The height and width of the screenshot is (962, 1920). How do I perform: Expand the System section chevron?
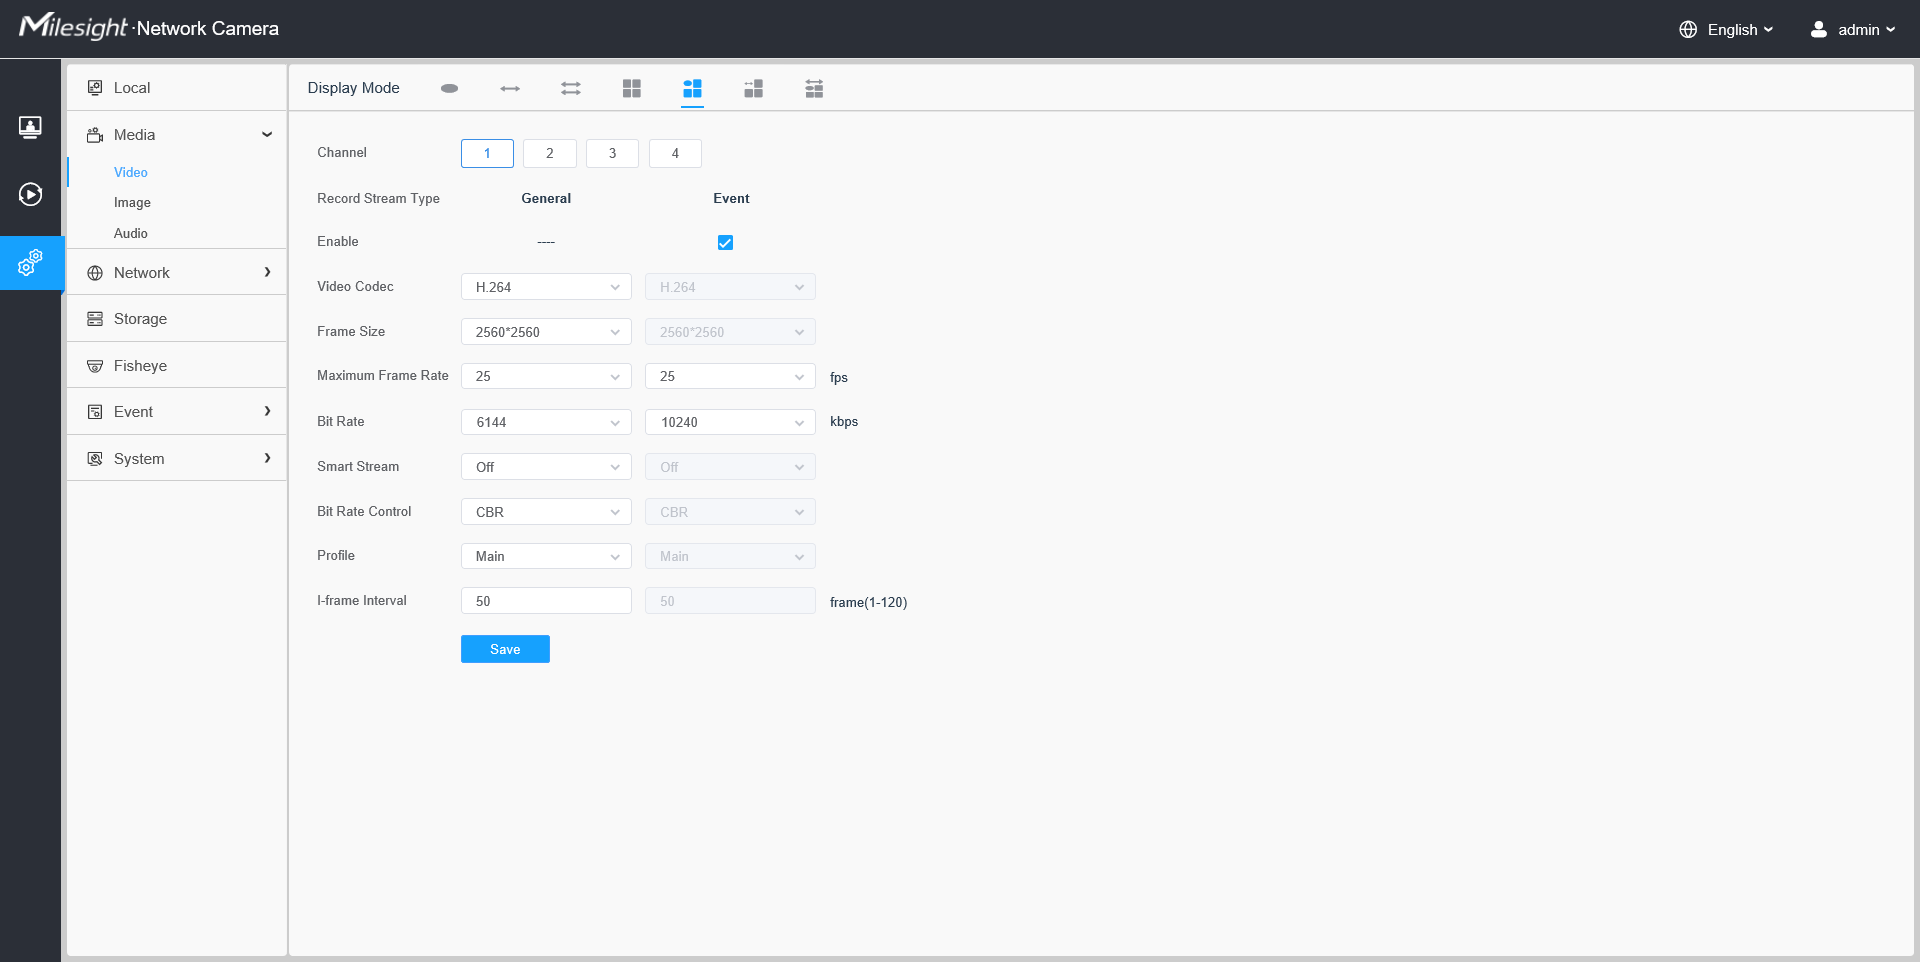(x=267, y=458)
